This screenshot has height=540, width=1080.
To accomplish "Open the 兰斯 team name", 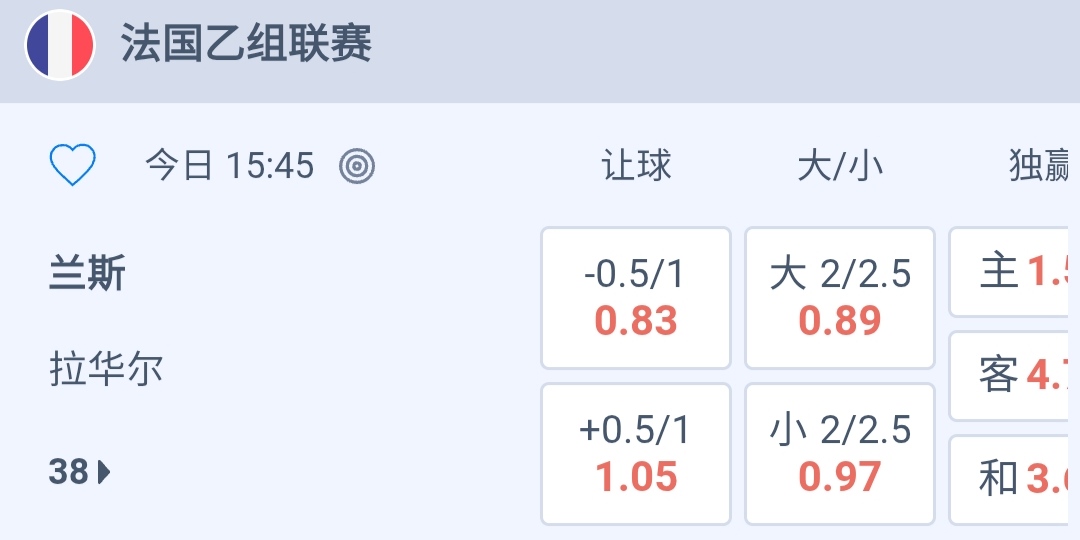I will 87,273.
